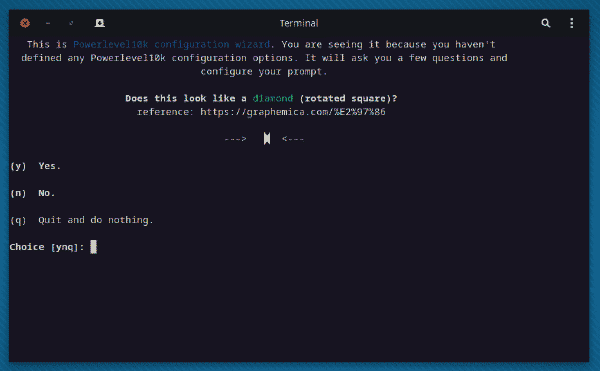
Task: Click the 'Powerlevel10k configuration wizard' blue text
Action: [171, 44]
